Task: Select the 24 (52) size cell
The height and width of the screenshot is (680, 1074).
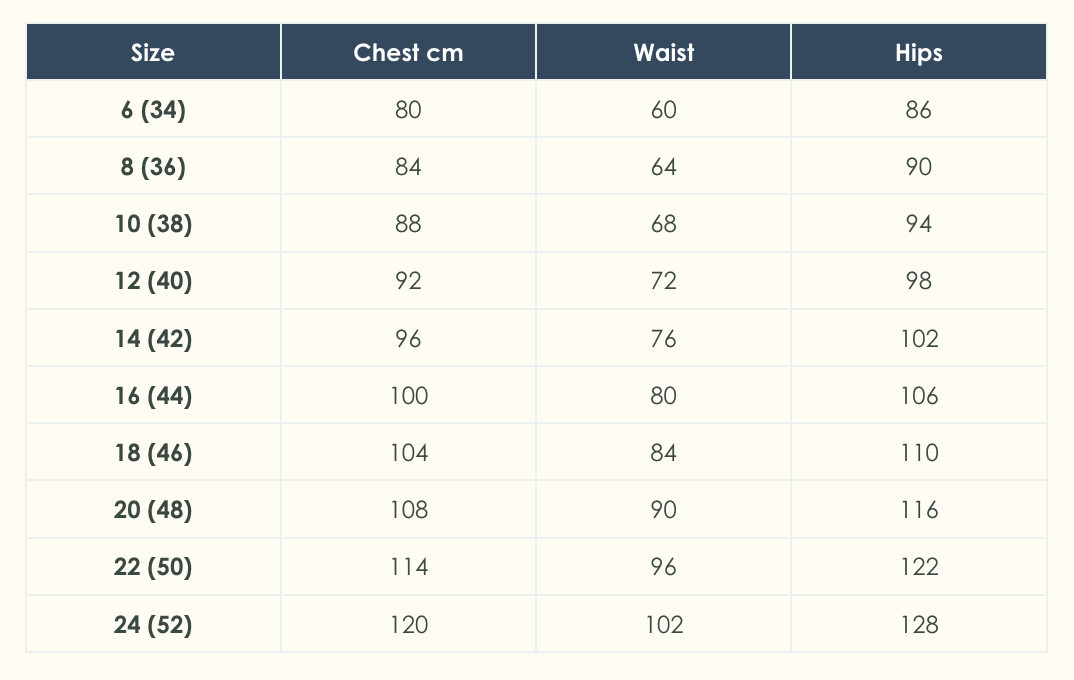Action: click(153, 625)
